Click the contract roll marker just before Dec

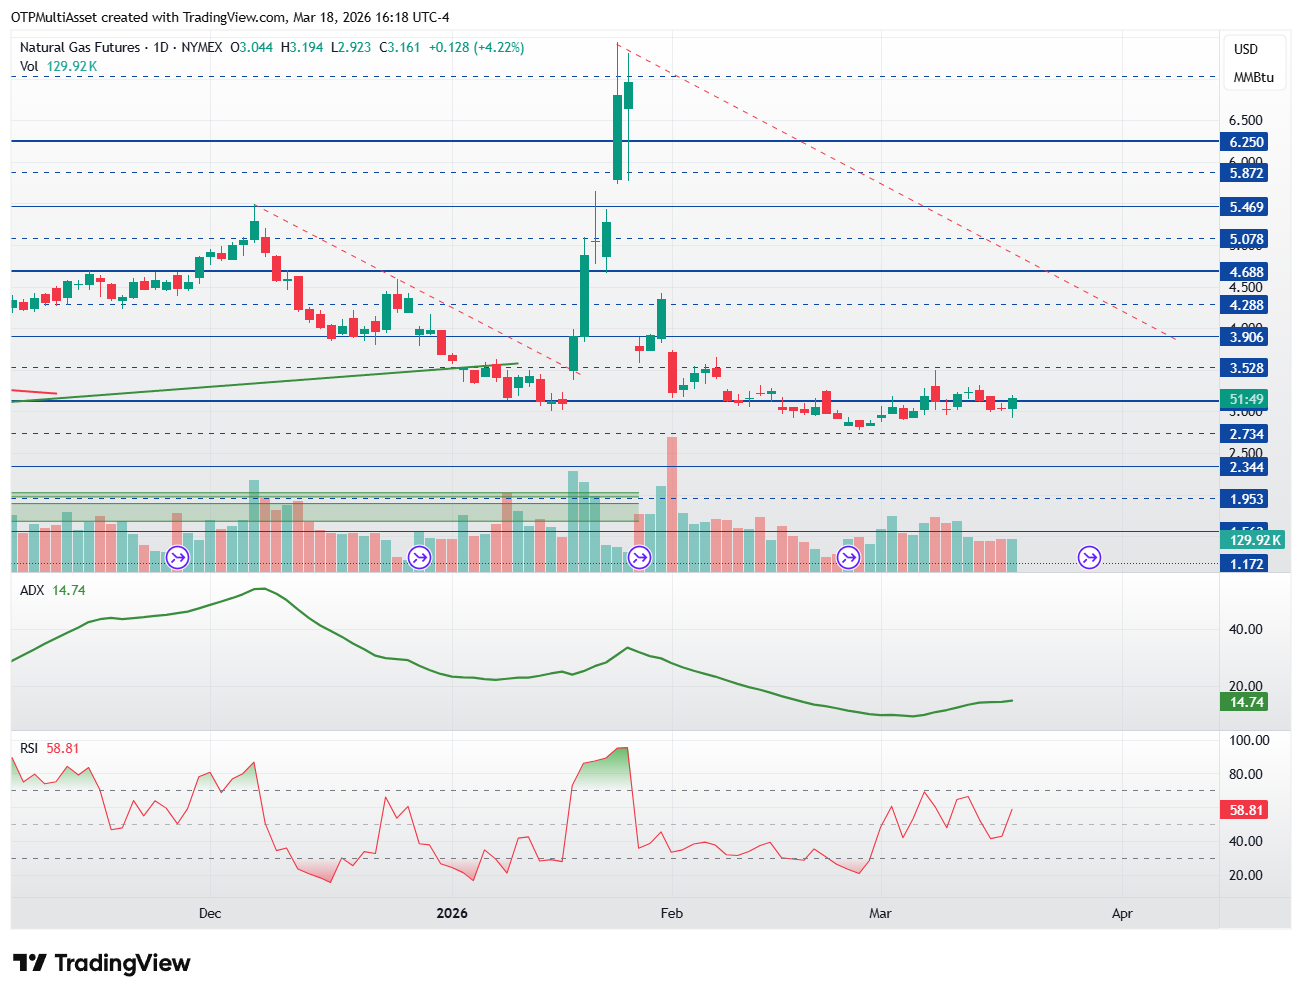[178, 558]
